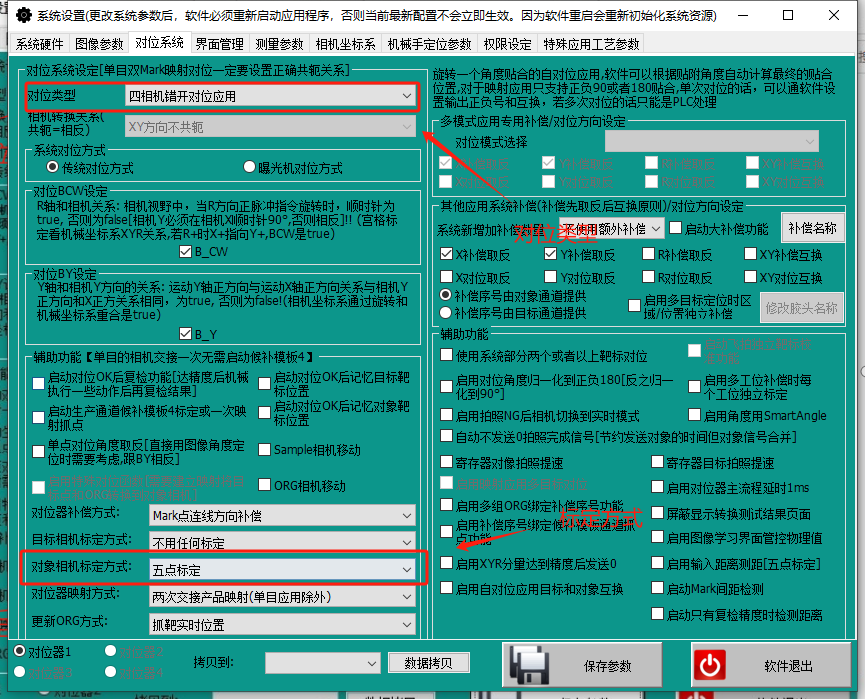Open the 相机坐标系 tab
Viewport: 865px width, 699px height.
pyautogui.click(x=345, y=44)
